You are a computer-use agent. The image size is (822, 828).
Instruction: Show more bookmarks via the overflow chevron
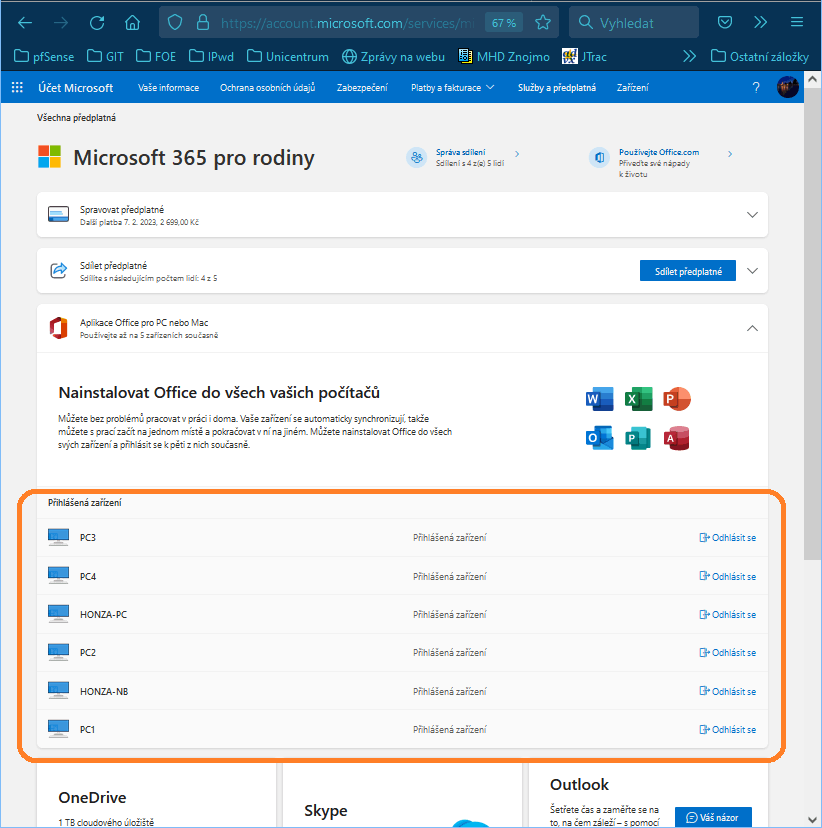point(689,57)
